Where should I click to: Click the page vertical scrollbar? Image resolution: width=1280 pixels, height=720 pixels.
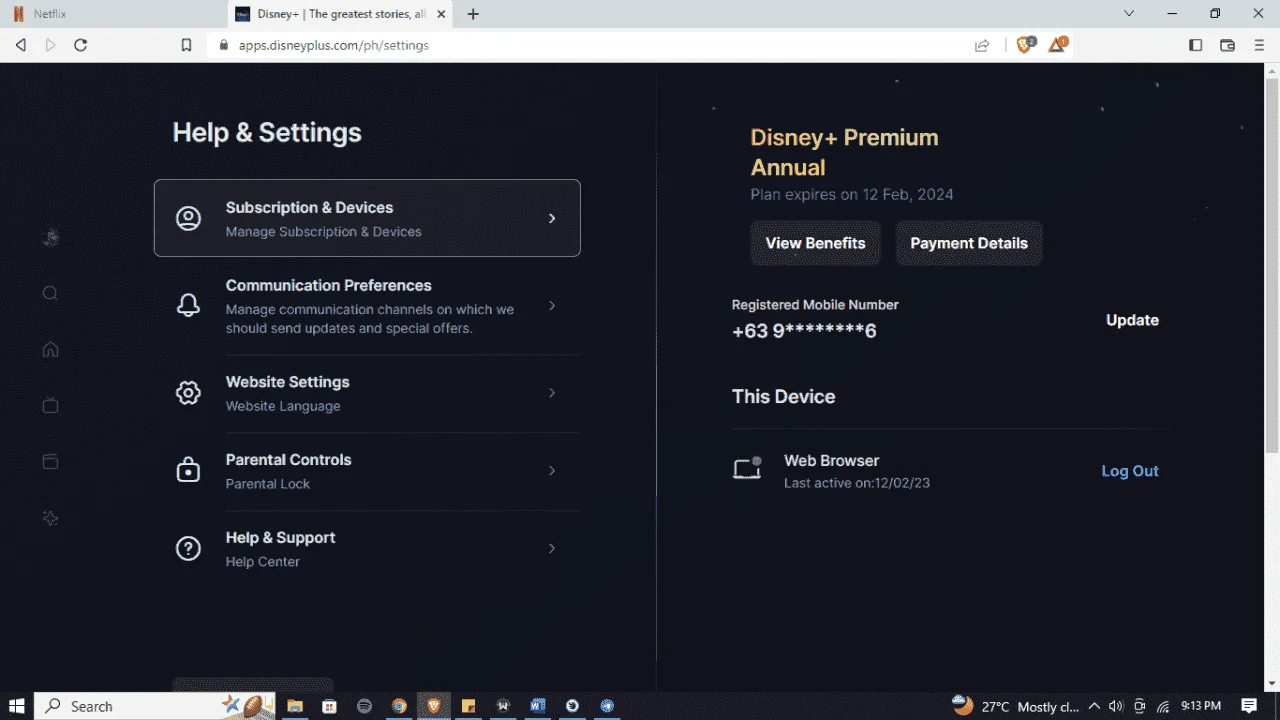[1272, 265]
